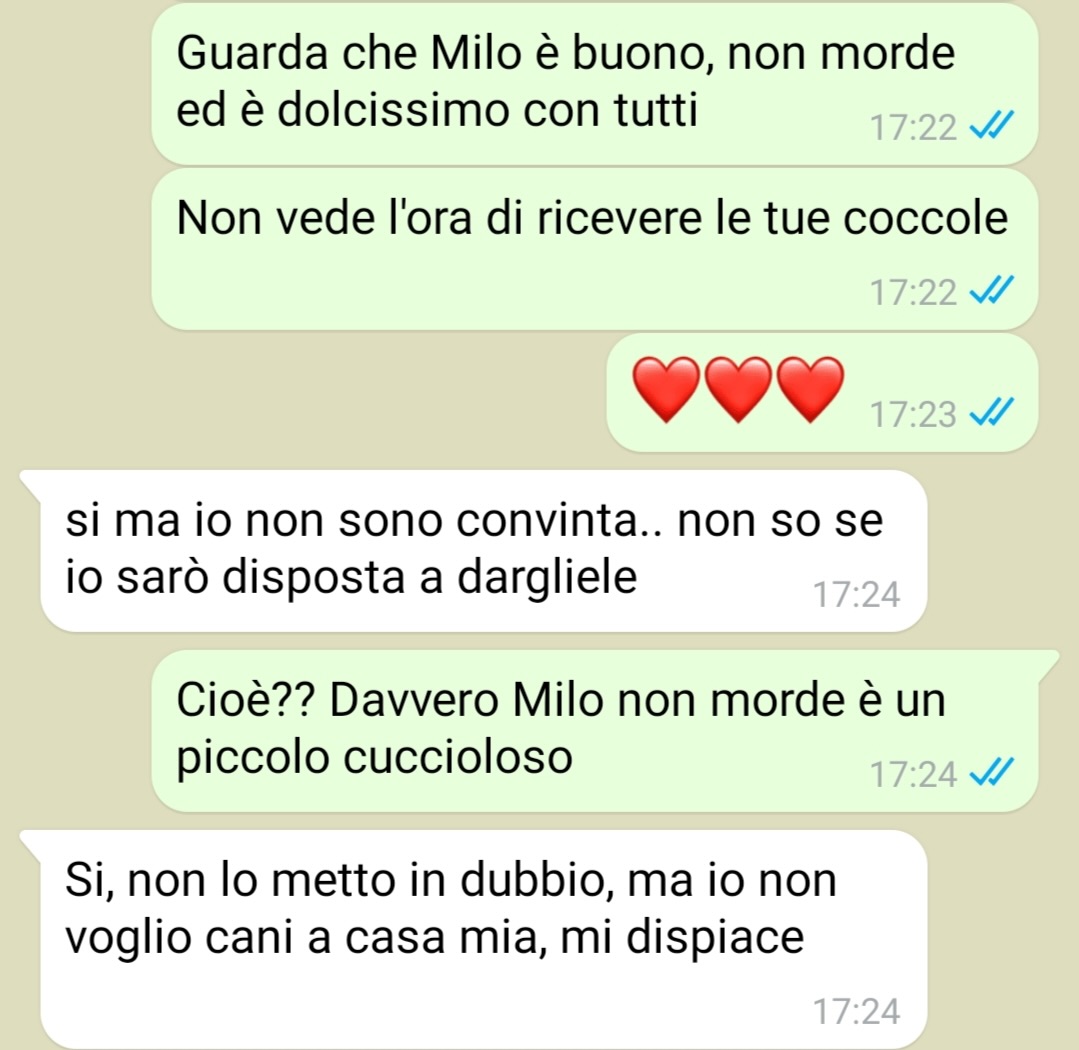
Task: Tap the third red heart emoji
Action: [811, 389]
